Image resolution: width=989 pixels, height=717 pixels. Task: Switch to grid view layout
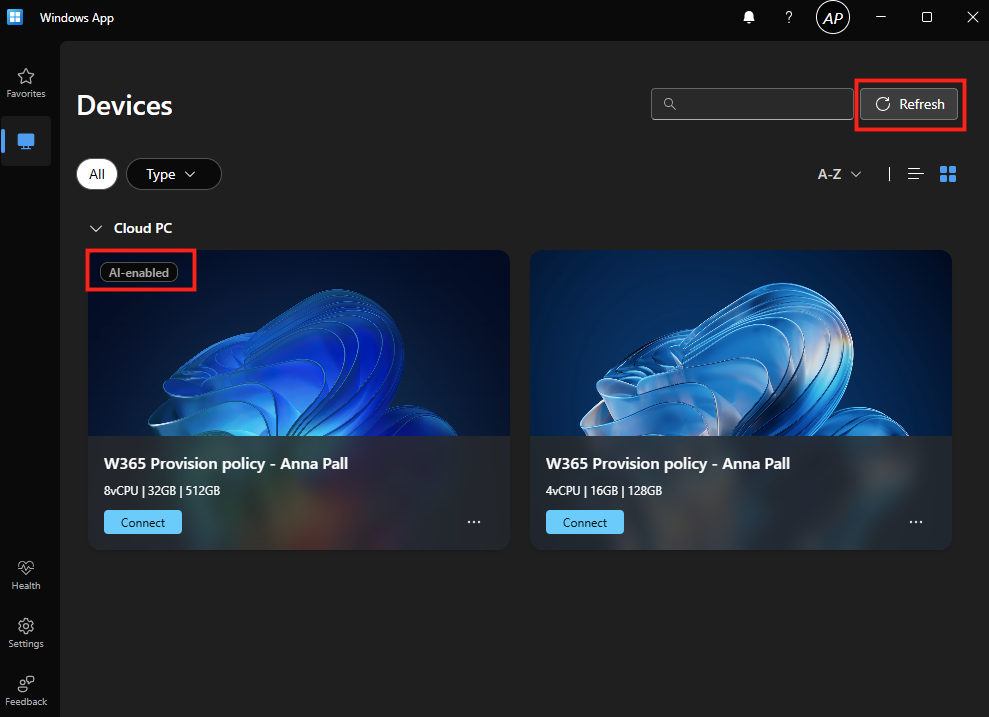[948, 174]
